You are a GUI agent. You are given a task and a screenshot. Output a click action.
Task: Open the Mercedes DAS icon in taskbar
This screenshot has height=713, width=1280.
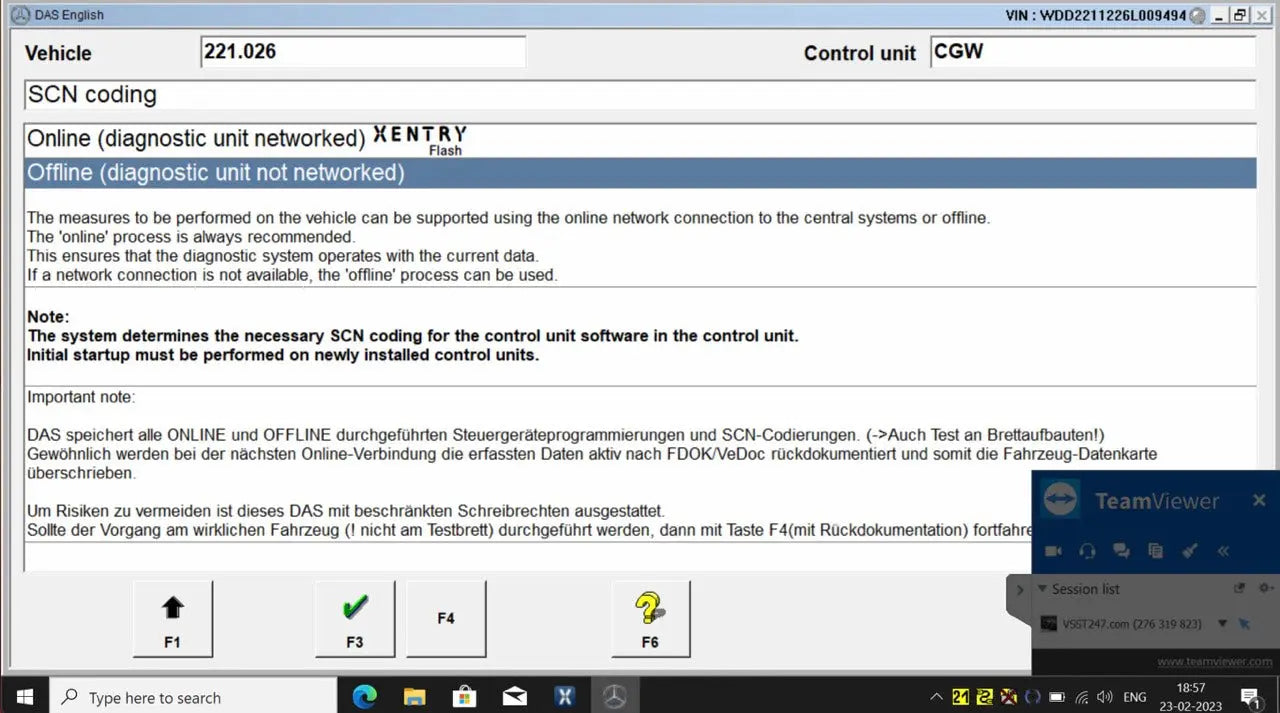pyautogui.click(x=614, y=696)
